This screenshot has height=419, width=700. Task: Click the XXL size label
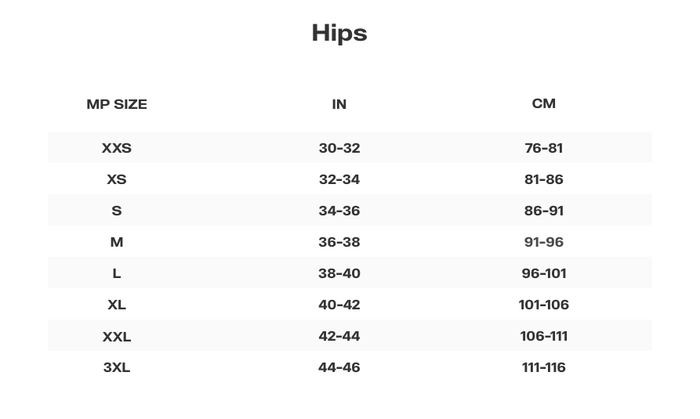point(116,336)
